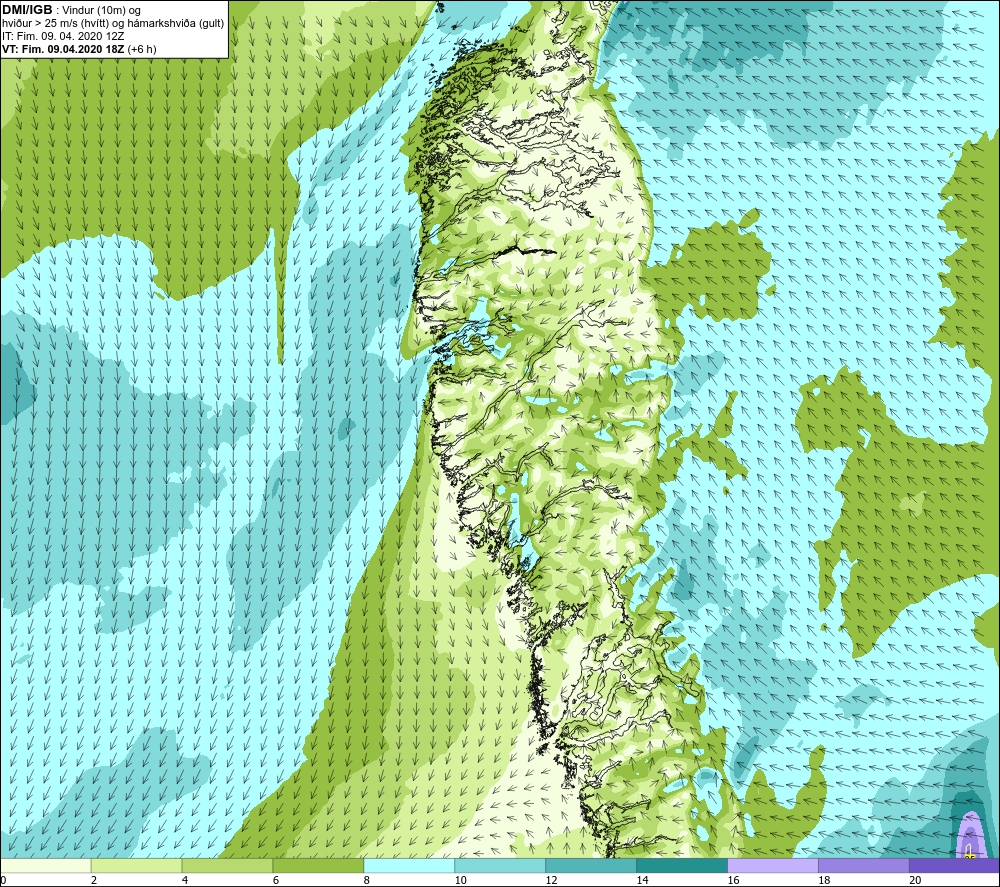The image size is (1000, 887).
Task: Click the legend scale label "4"
Action: 185,880
